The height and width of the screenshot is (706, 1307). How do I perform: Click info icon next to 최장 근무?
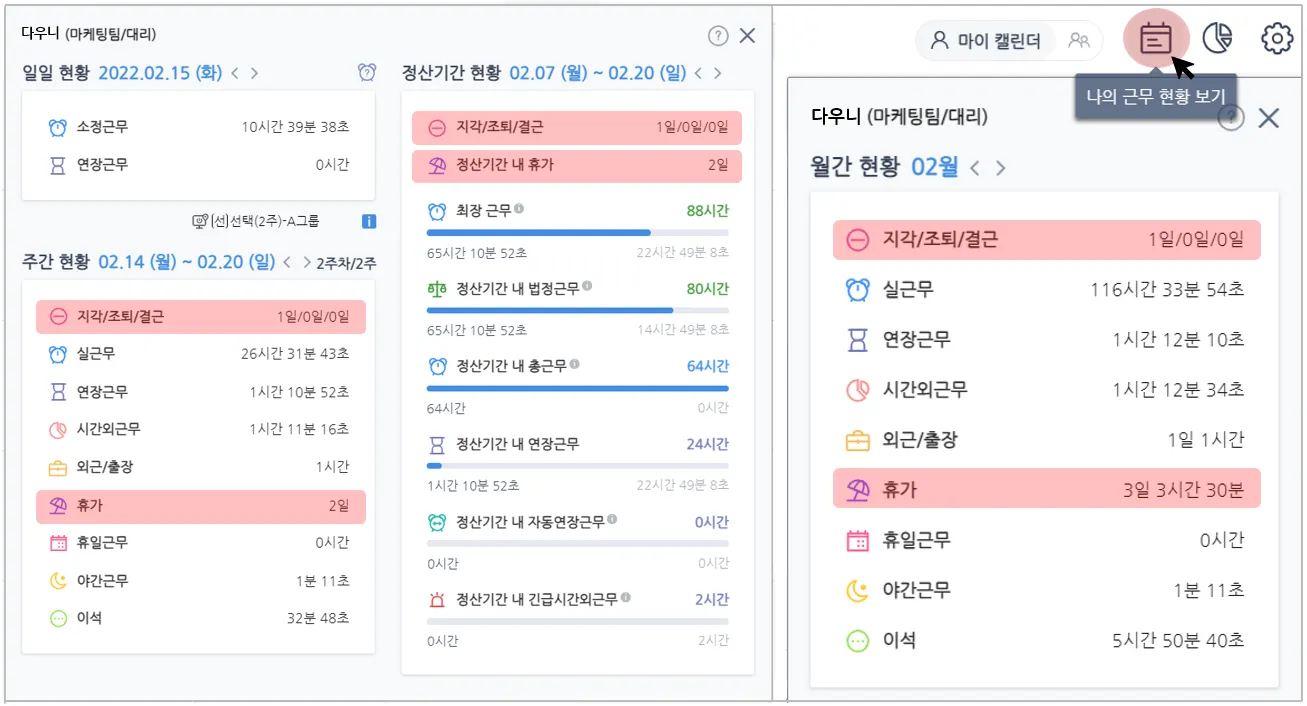(519, 210)
